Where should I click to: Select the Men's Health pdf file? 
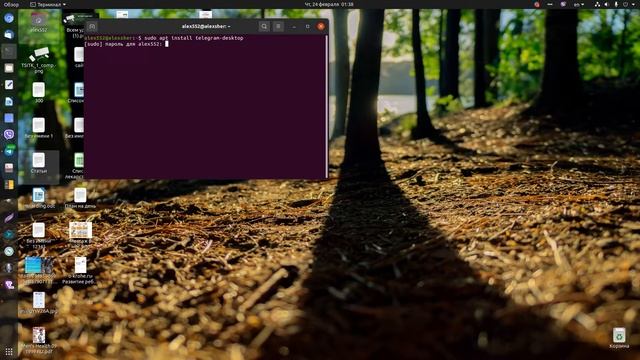39,340
